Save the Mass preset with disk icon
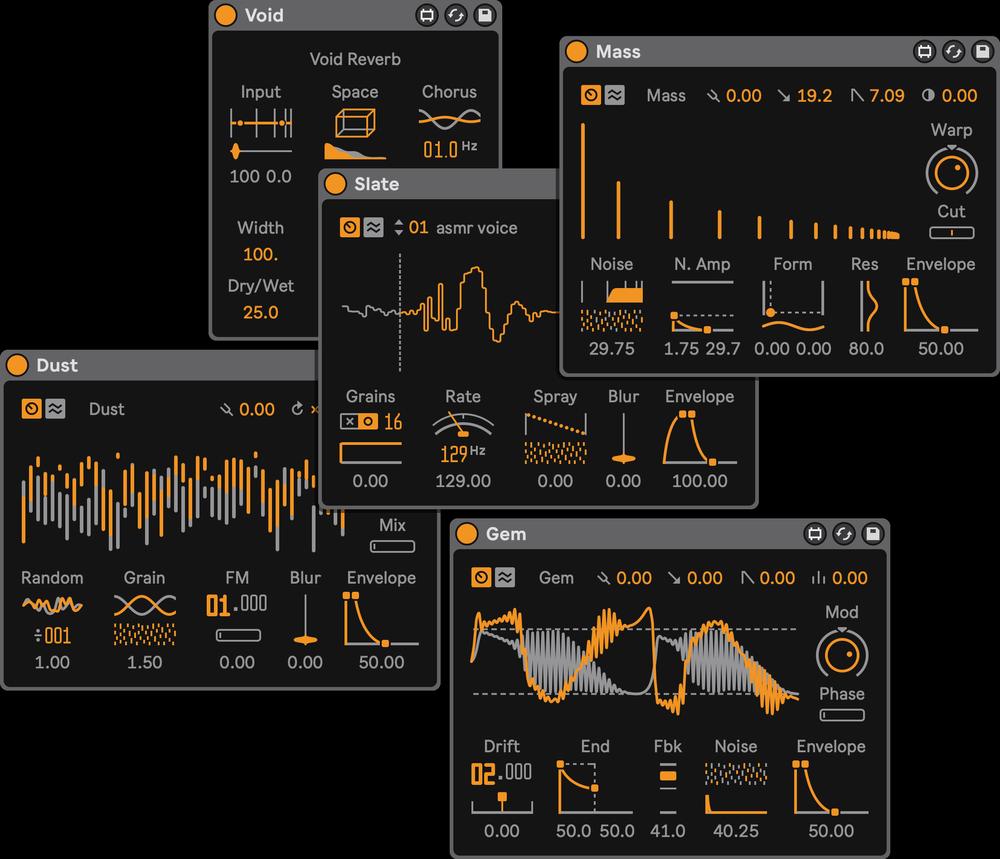This screenshot has height=859, width=1000. click(983, 51)
